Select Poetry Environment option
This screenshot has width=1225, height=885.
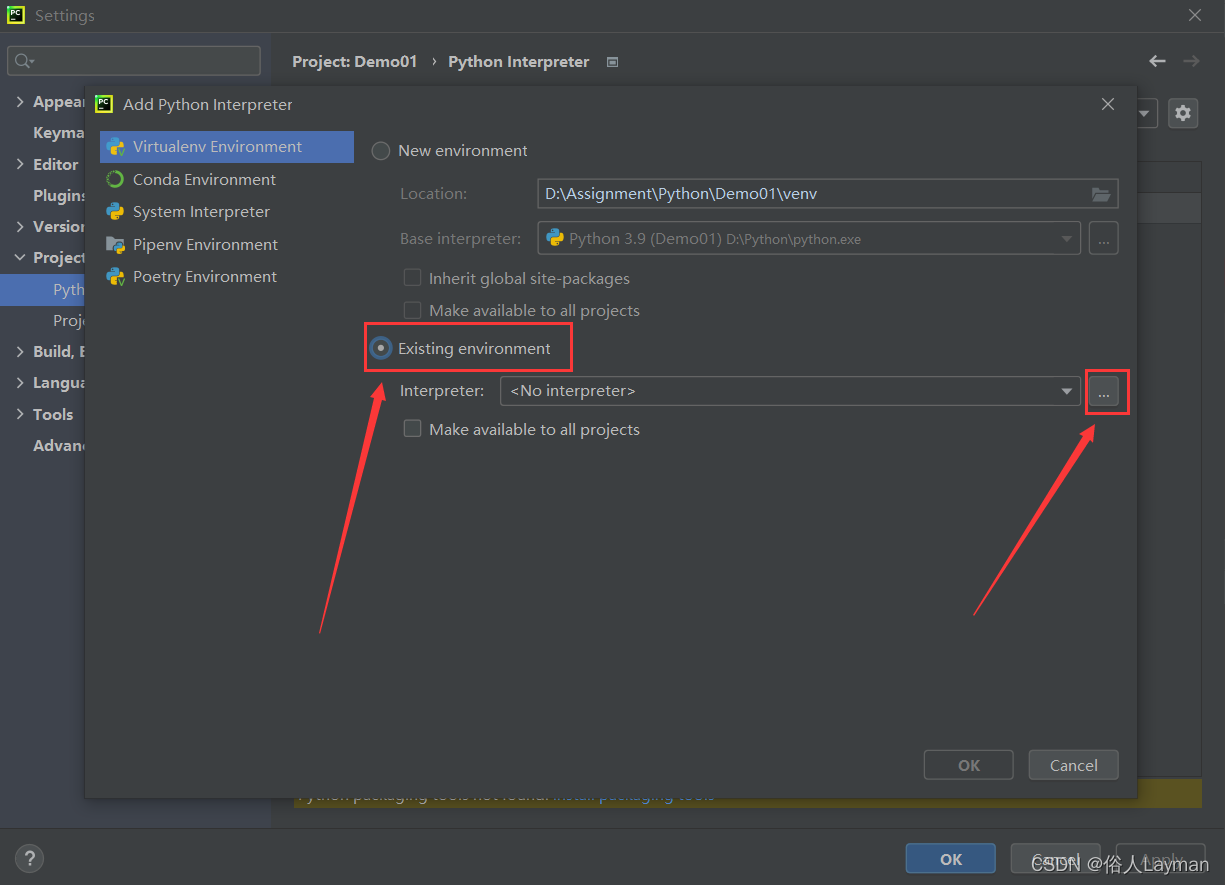coord(205,277)
